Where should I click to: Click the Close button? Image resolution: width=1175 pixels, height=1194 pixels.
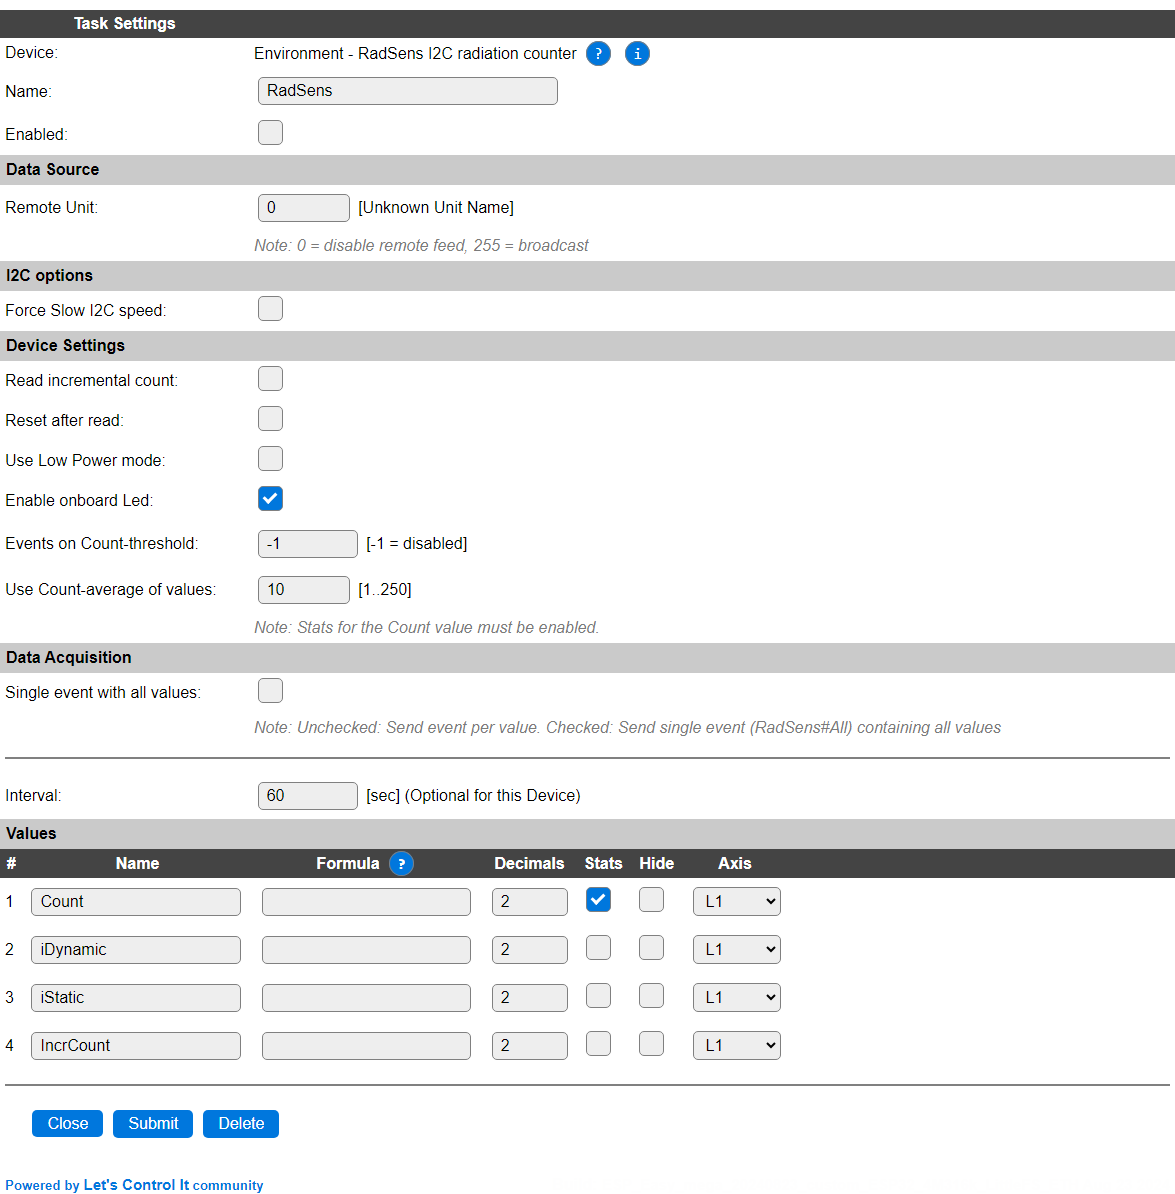pyautogui.click(x=68, y=1124)
